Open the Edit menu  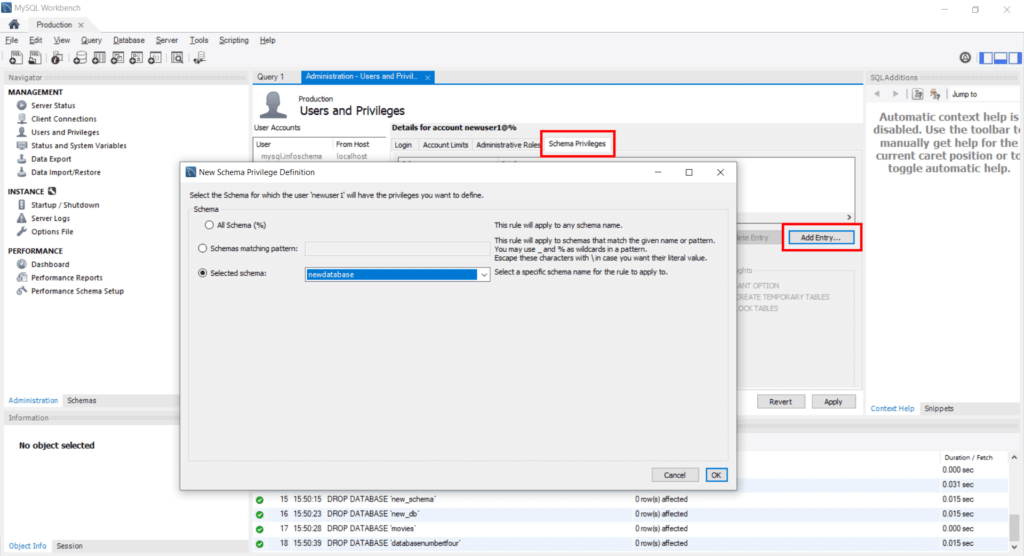(35, 41)
